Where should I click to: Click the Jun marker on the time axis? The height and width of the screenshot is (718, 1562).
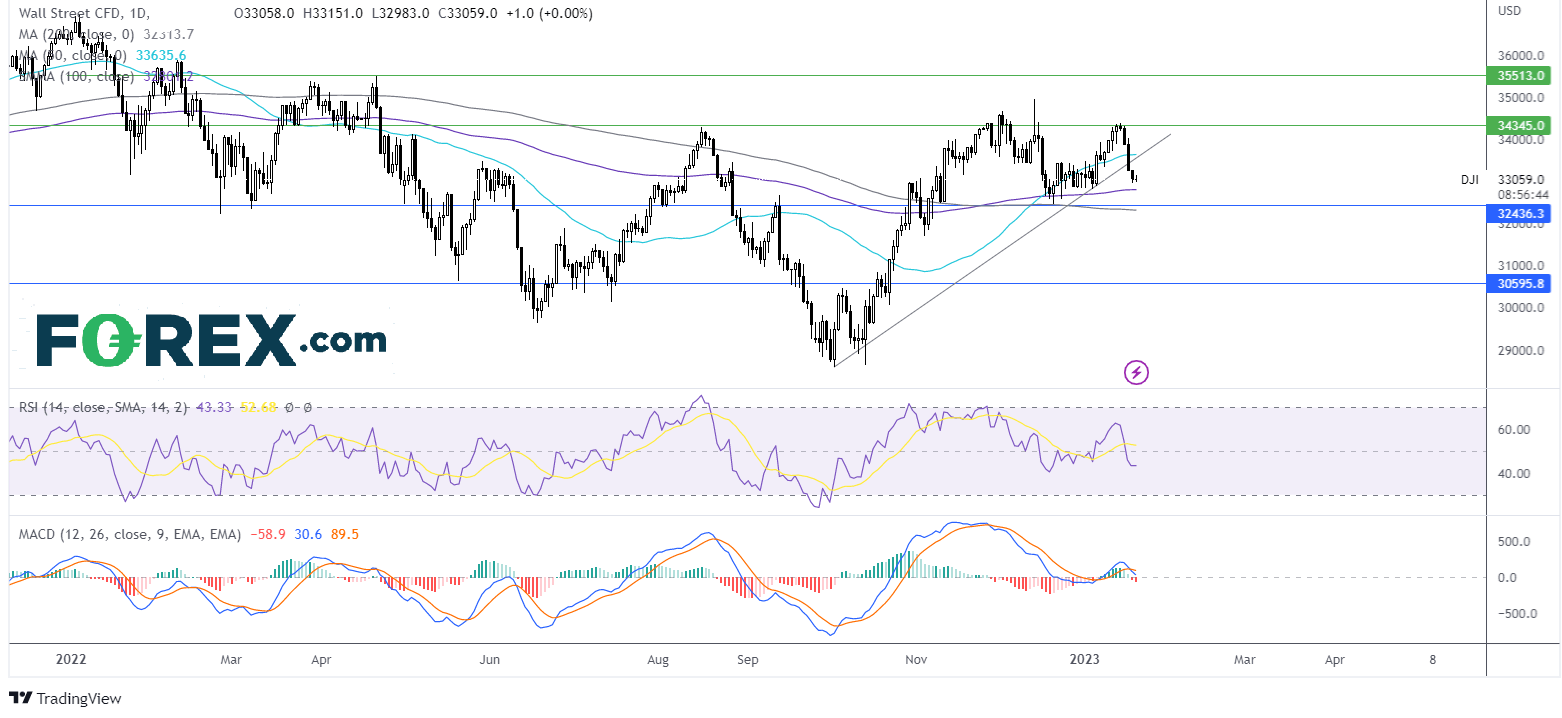[x=489, y=660]
